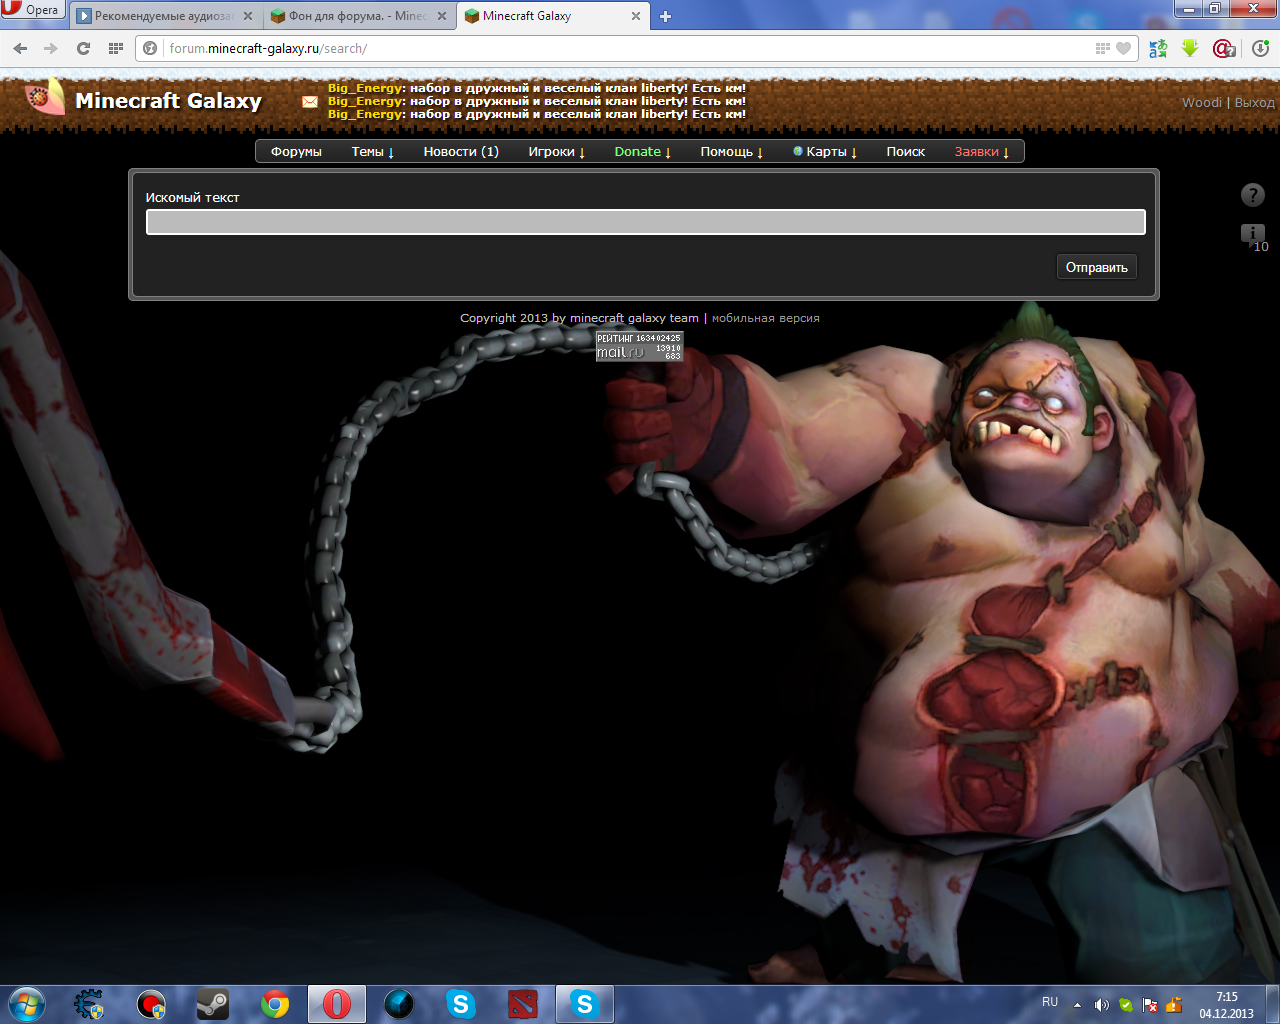Click the Искомый текст search input
This screenshot has height=1024, width=1280.
point(645,222)
